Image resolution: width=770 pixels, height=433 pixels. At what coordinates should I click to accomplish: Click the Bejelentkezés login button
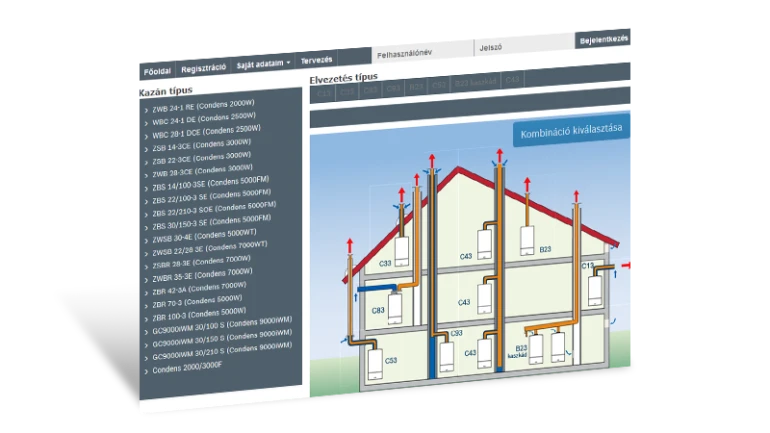pyautogui.click(x=603, y=40)
